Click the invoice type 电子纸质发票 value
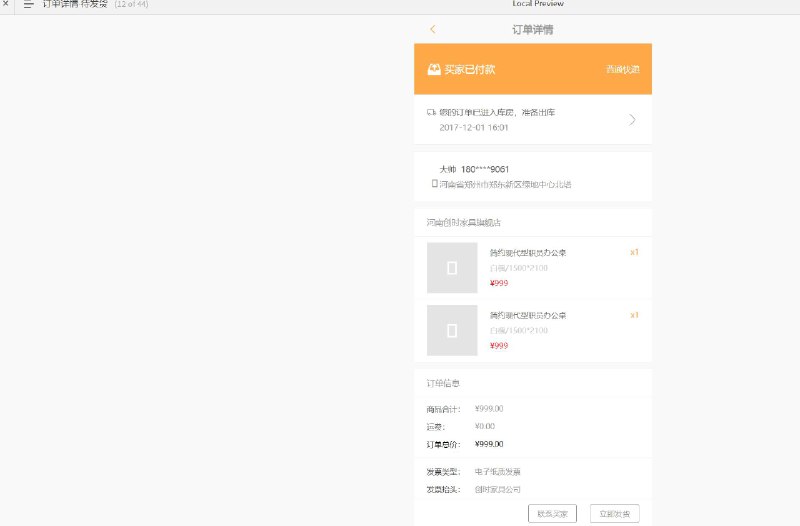800x526 pixels. pyautogui.click(x=497, y=472)
